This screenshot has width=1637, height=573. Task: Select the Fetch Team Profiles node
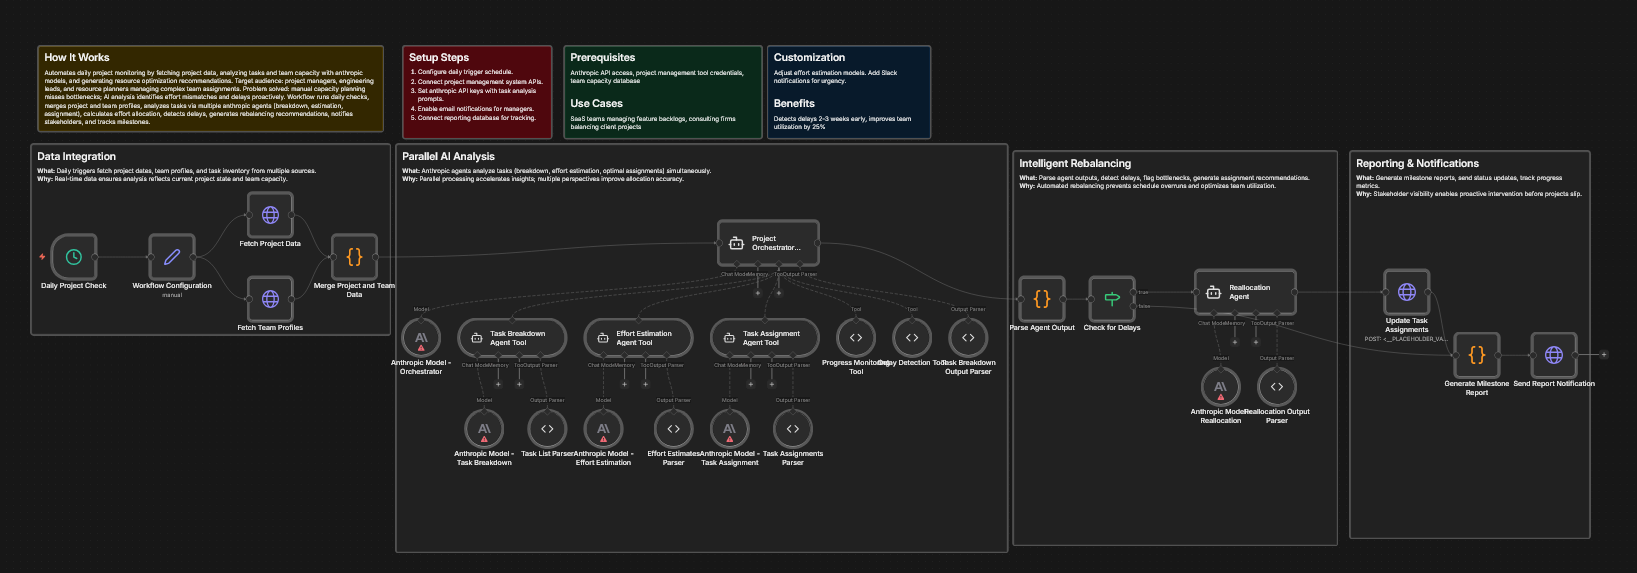[270, 299]
